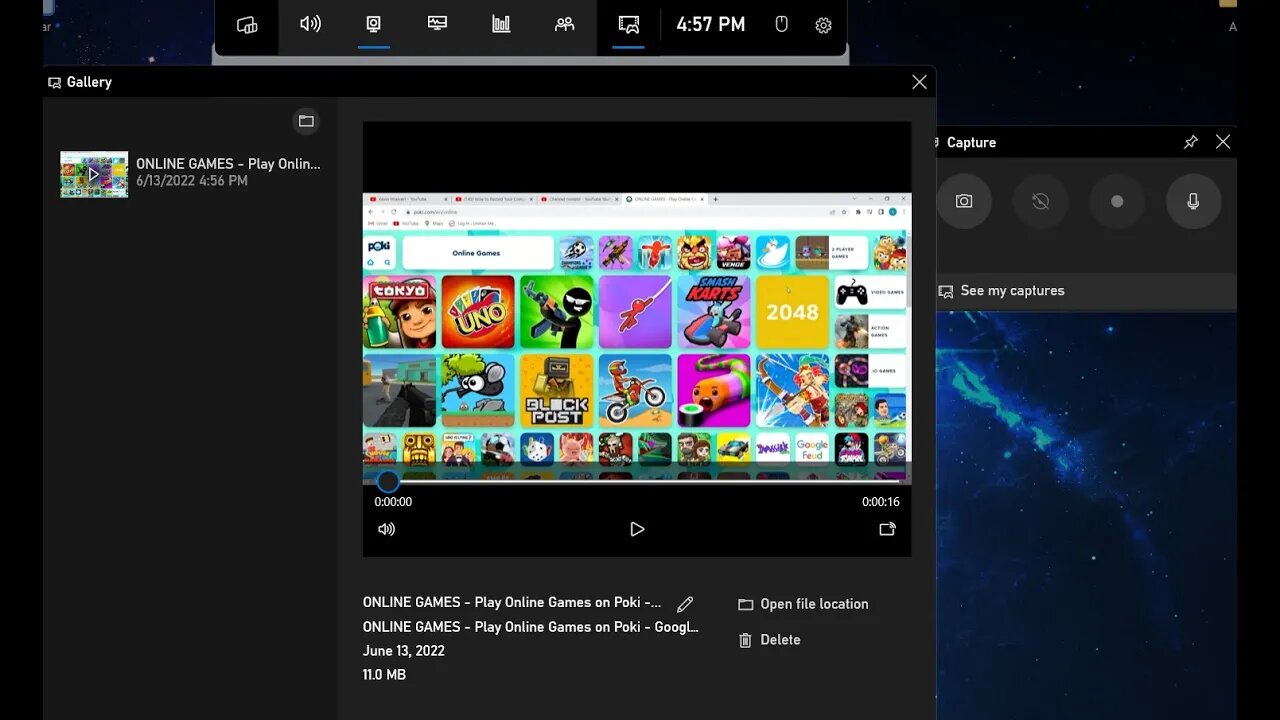1280x720 pixels.
Task: Open video in fullscreen expand icon
Action: 887,529
